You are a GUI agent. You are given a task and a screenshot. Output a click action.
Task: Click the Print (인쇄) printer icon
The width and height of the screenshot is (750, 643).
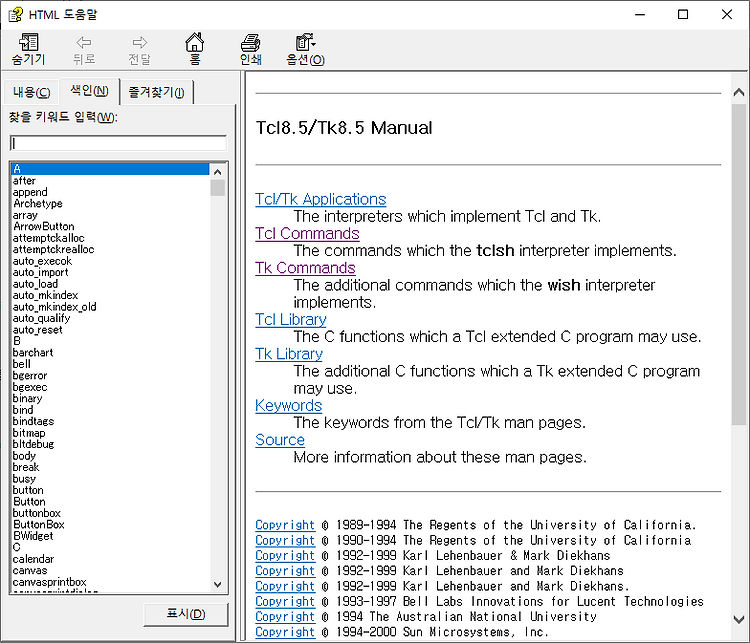[x=250, y=43]
